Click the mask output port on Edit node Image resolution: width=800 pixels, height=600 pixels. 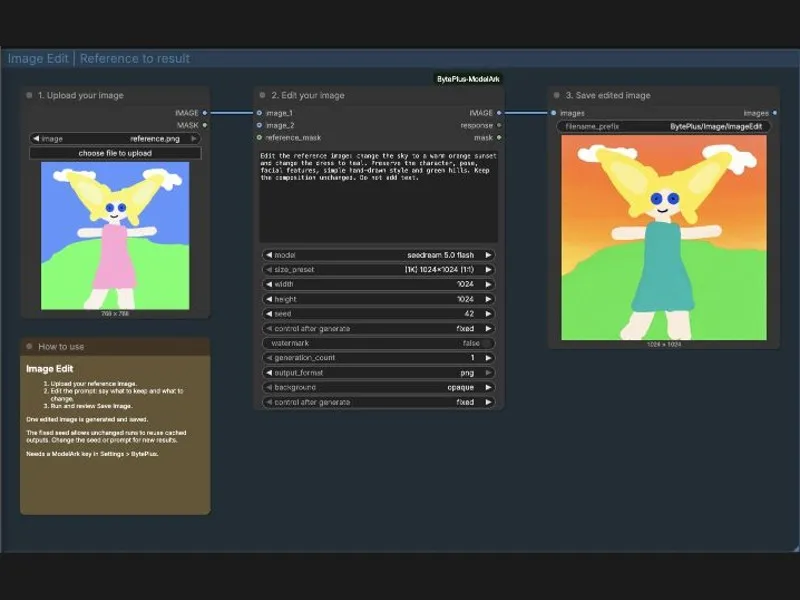coord(499,137)
